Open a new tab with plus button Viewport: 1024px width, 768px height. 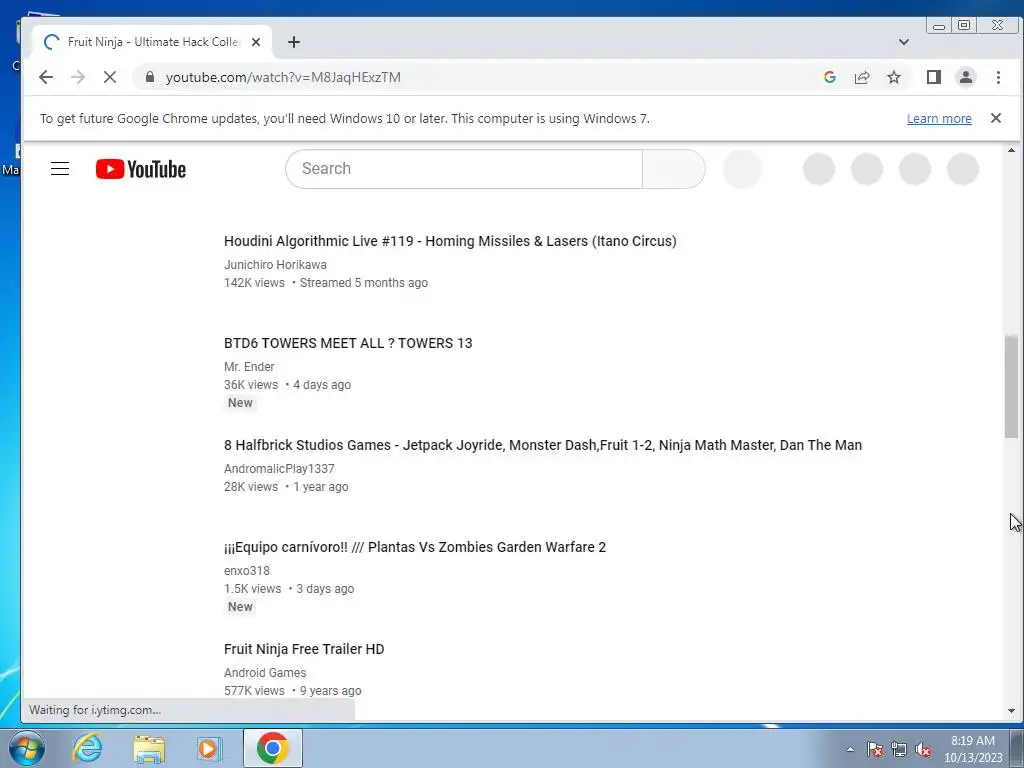(x=294, y=42)
